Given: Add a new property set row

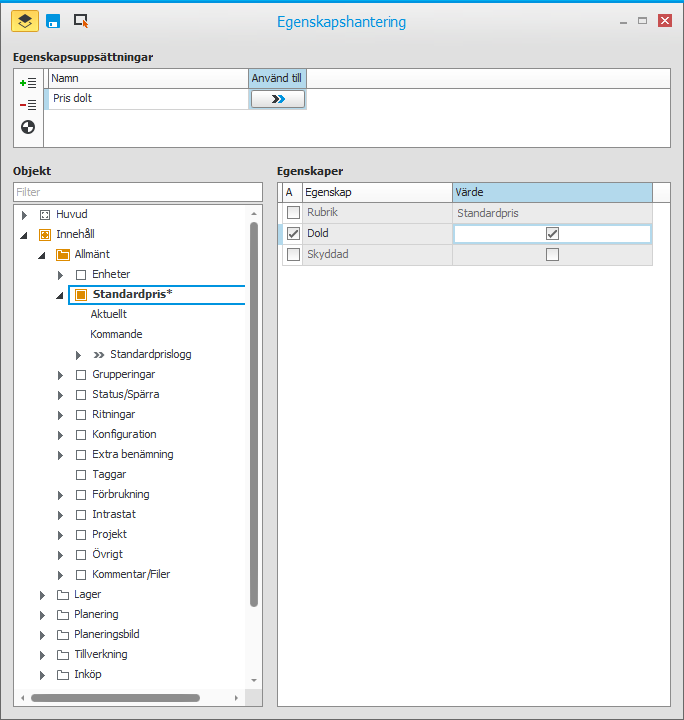Looking at the screenshot, I should pos(28,83).
